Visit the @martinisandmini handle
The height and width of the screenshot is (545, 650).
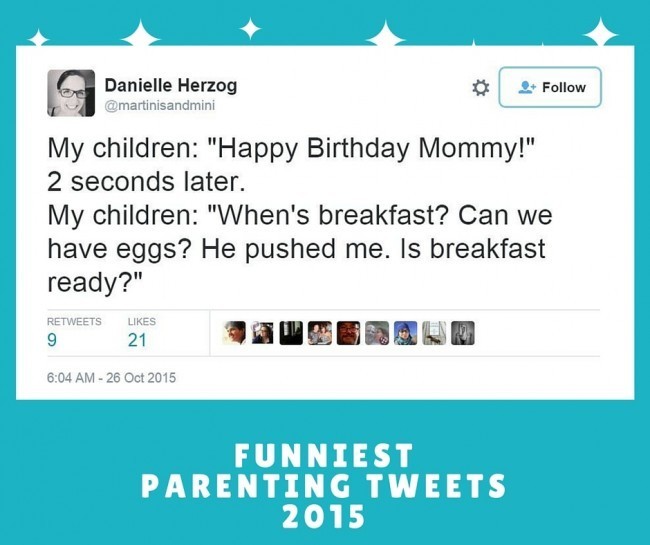(x=160, y=106)
